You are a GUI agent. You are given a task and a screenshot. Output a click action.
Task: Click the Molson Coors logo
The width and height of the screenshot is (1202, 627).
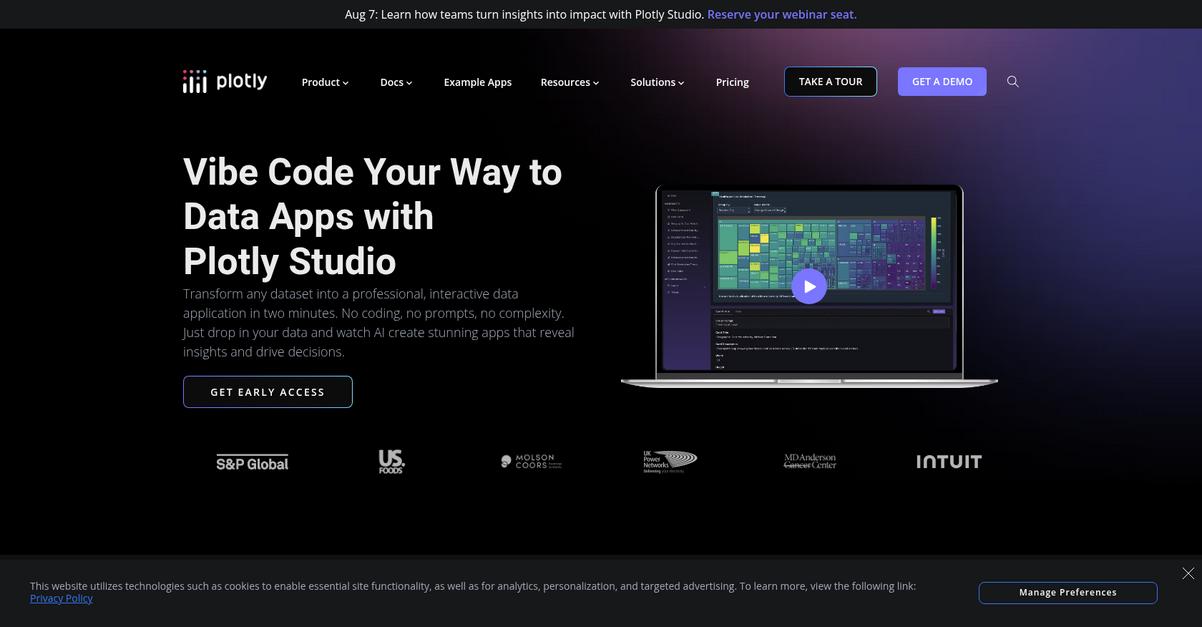531,461
